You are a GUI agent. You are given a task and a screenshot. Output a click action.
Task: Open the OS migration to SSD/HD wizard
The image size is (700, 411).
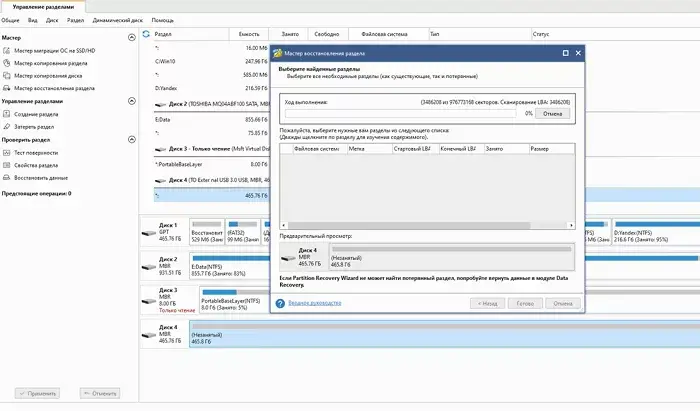50,50
